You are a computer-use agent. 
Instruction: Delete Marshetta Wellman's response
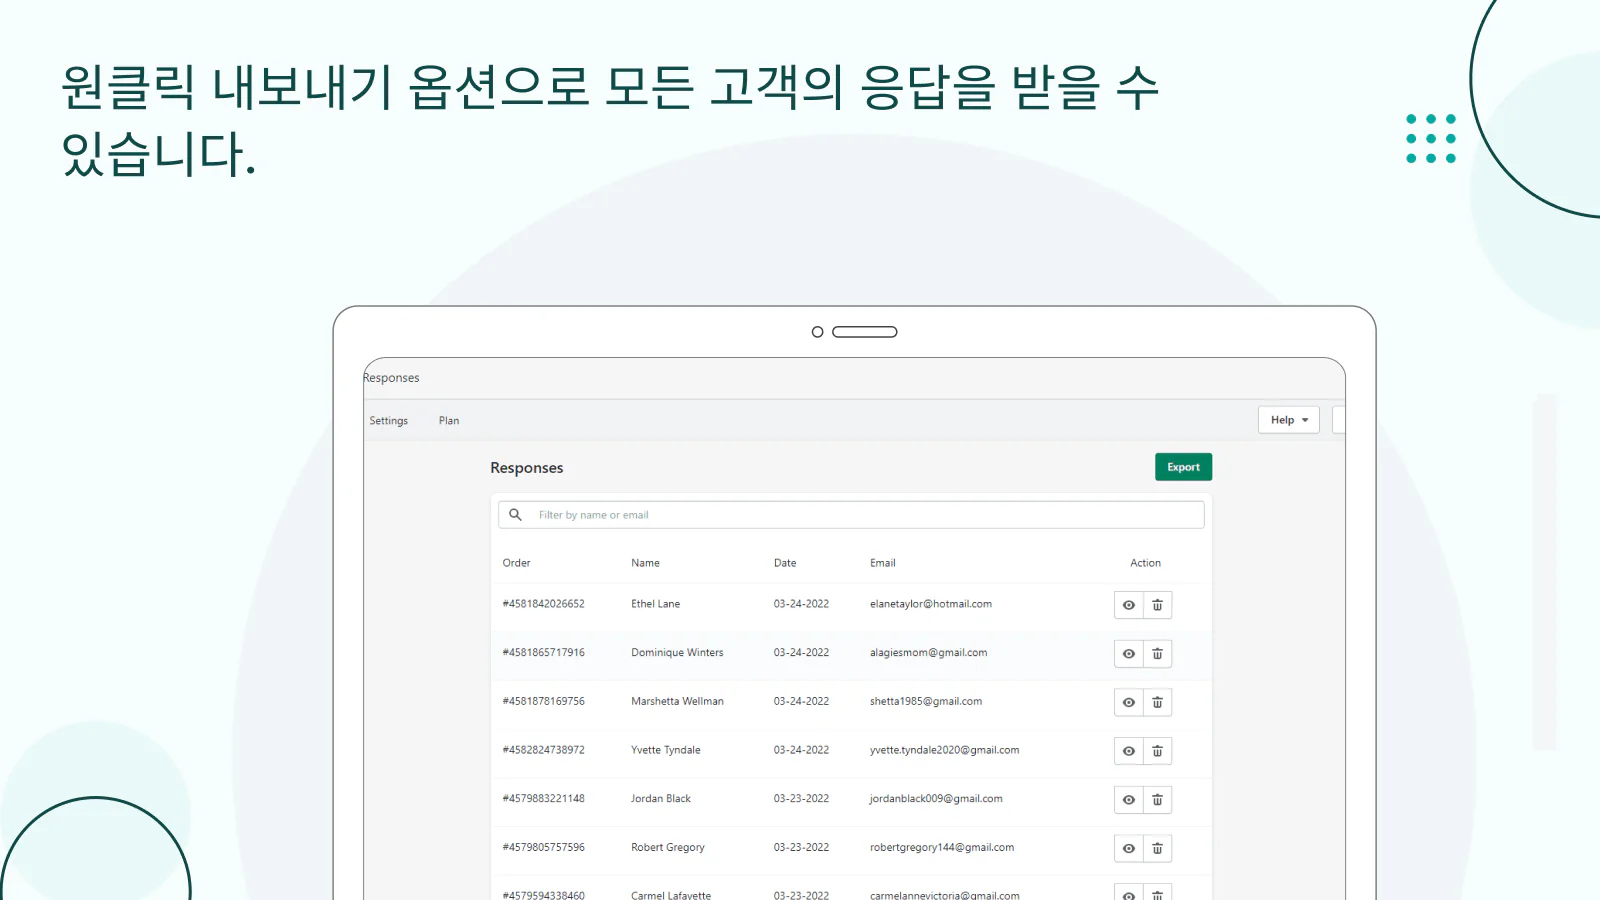[x=1157, y=703]
